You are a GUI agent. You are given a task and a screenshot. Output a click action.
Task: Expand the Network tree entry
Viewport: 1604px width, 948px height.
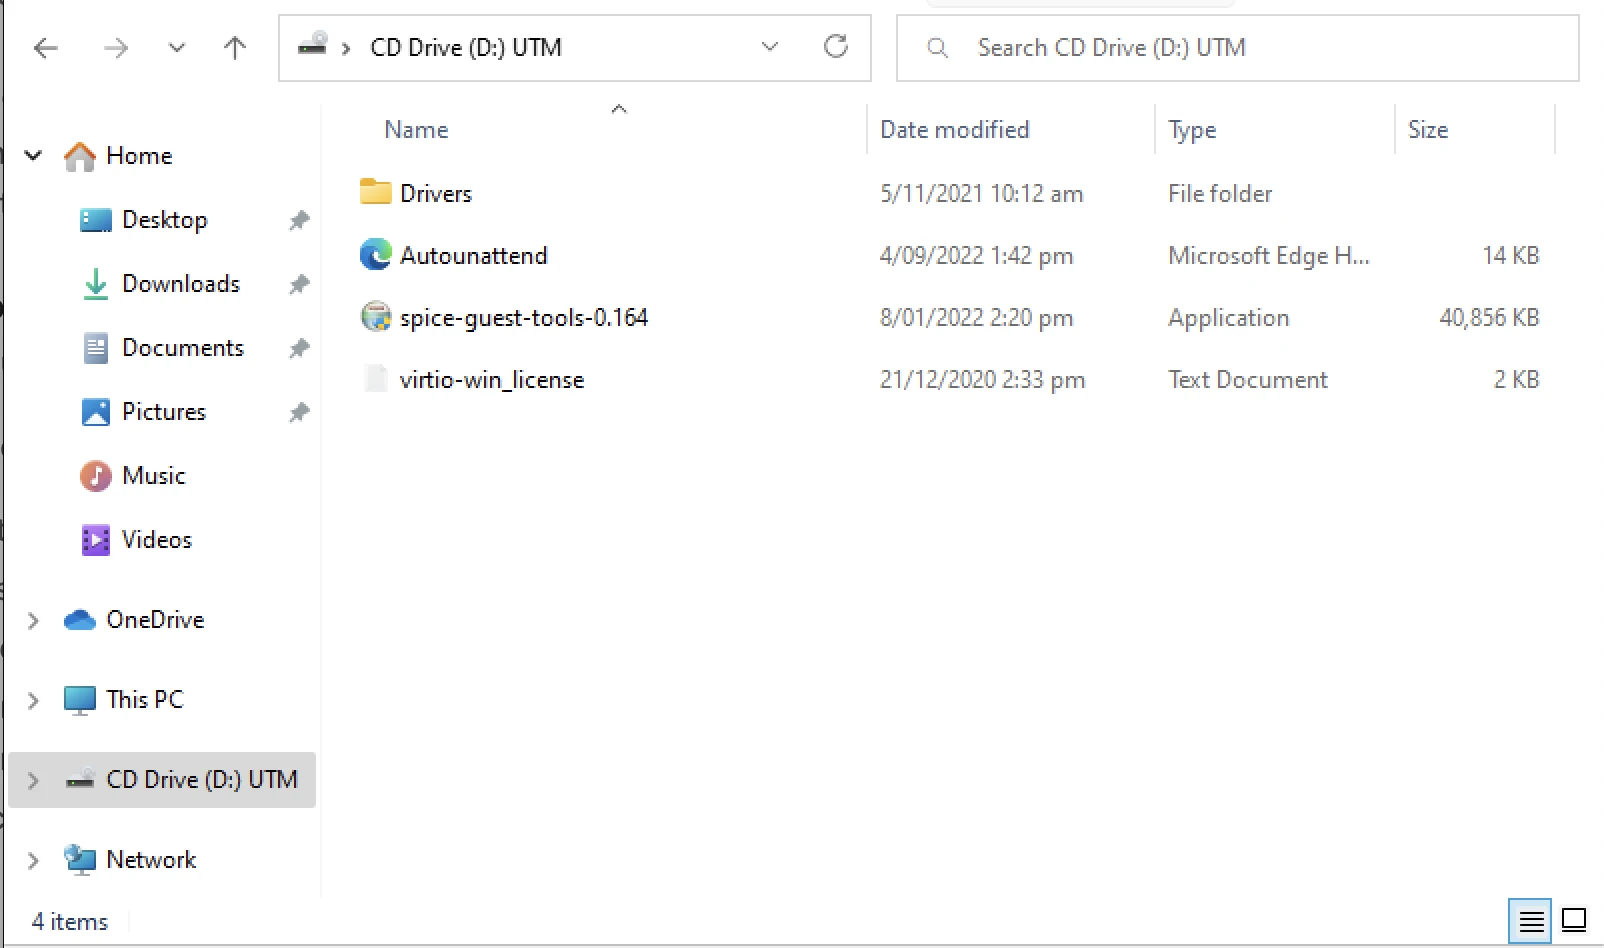[x=32, y=860]
